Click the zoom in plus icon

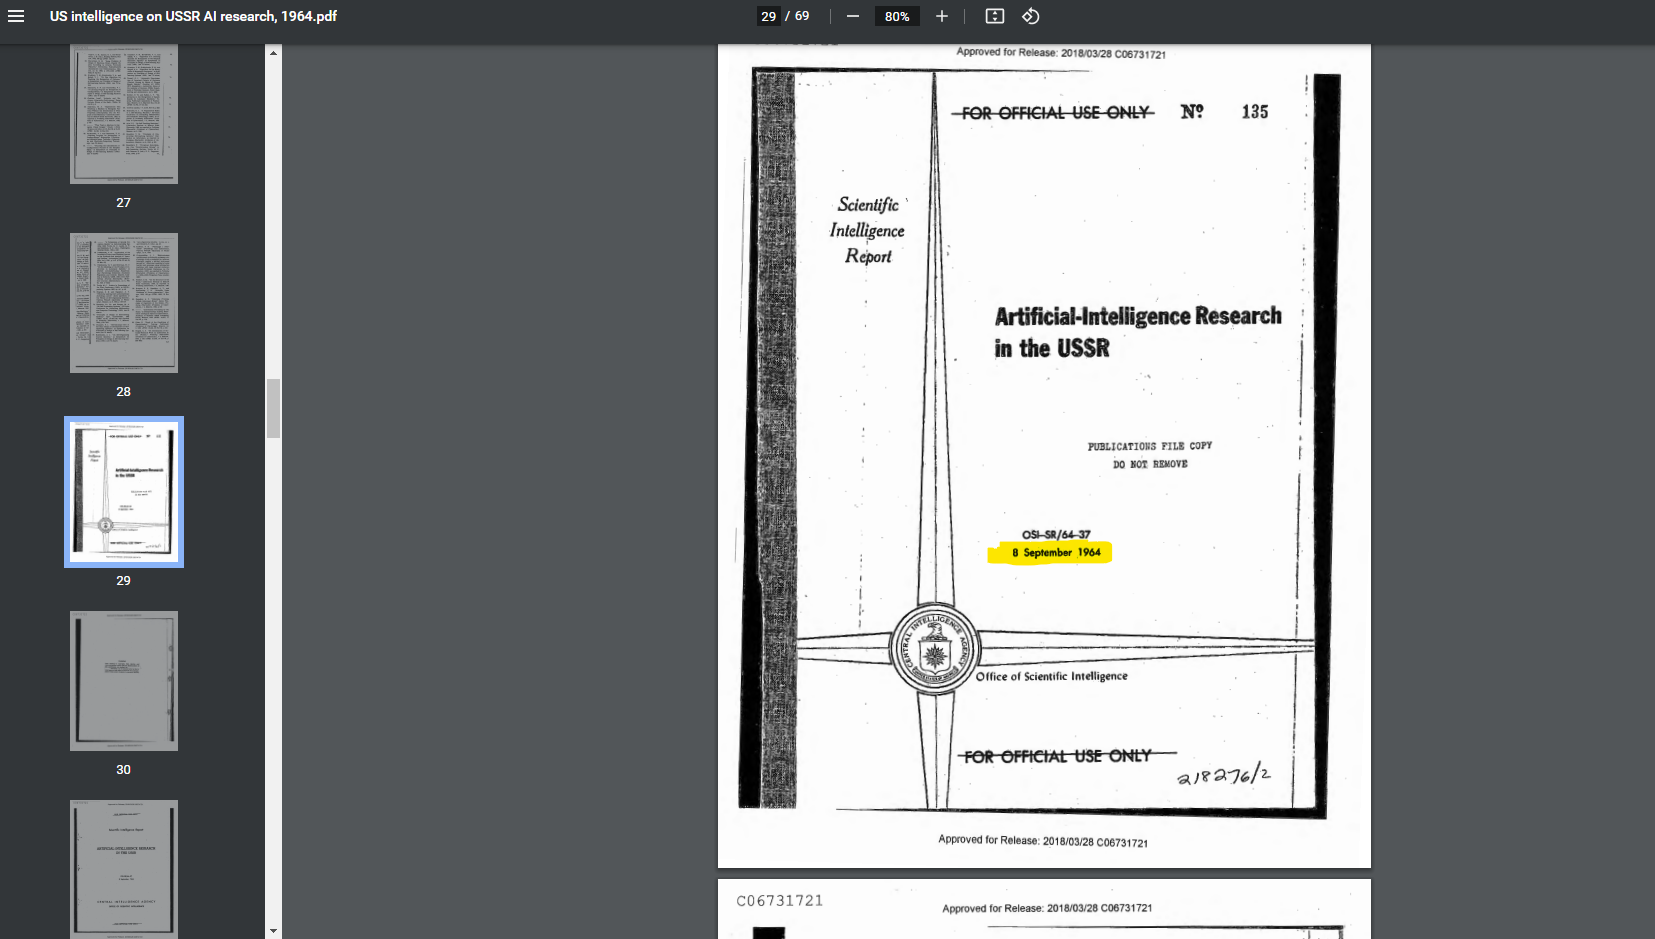click(941, 16)
